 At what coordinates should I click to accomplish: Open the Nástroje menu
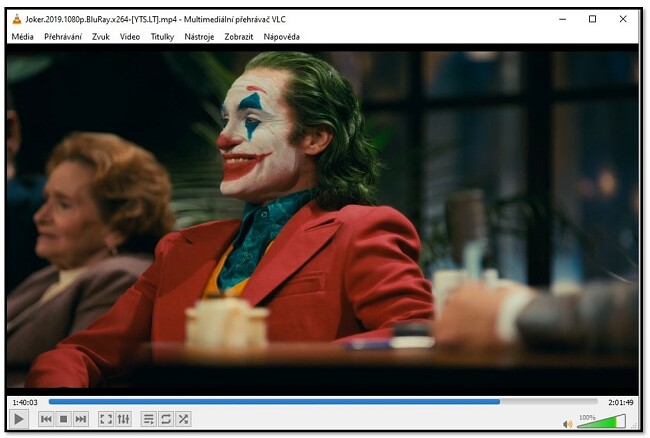pyautogui.click(x=199, y=36)
